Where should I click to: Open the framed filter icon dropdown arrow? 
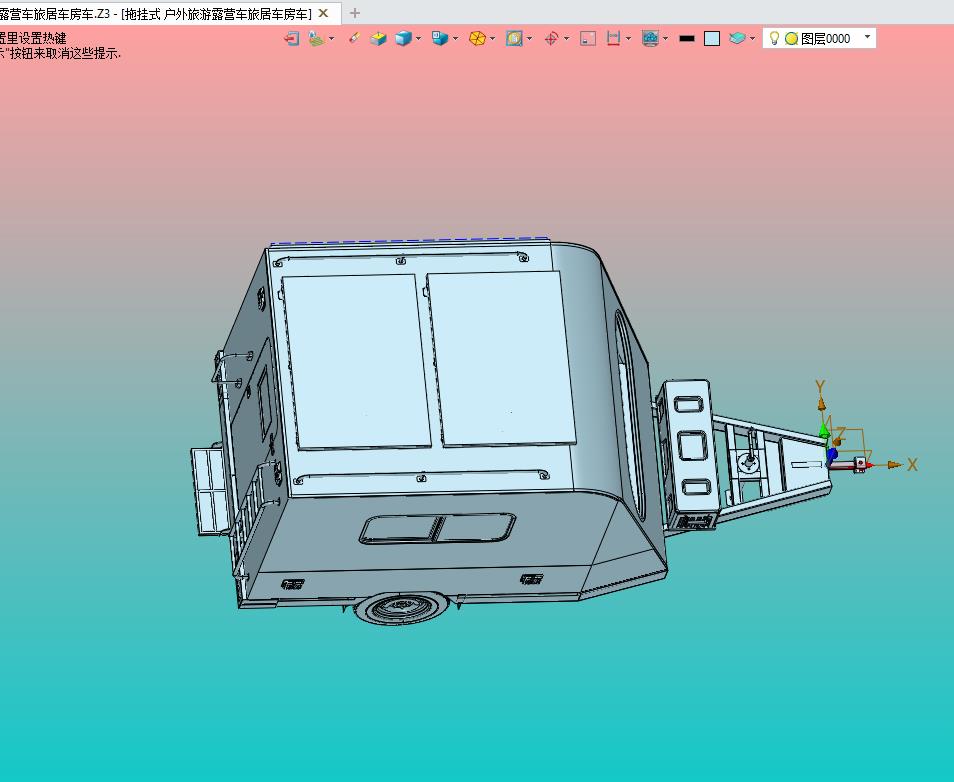coord(530,39)
